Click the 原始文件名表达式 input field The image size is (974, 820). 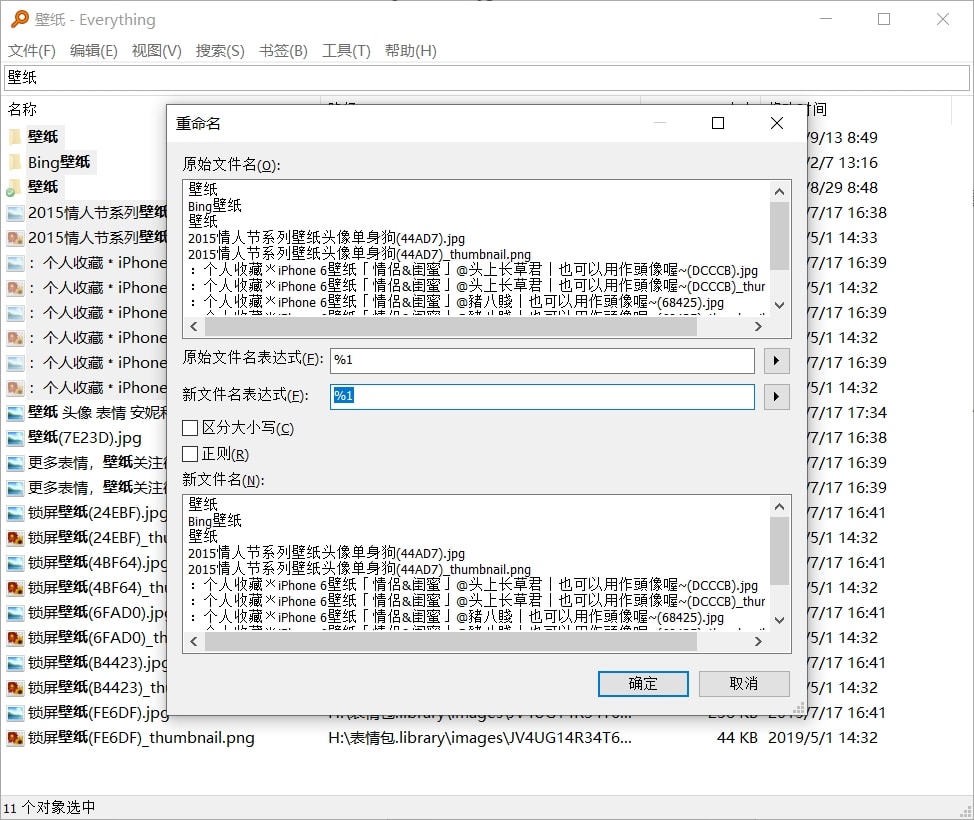click(542, 360)
